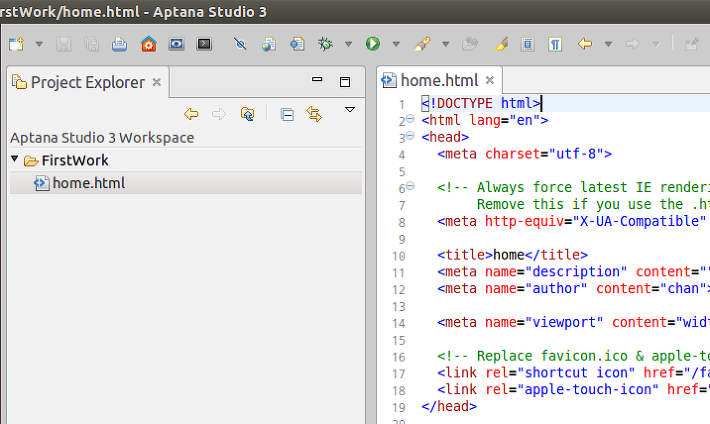Open the Forward history dropdown in main toolbar
This screenshot has width=710, height=424.
tap(656, 44)
